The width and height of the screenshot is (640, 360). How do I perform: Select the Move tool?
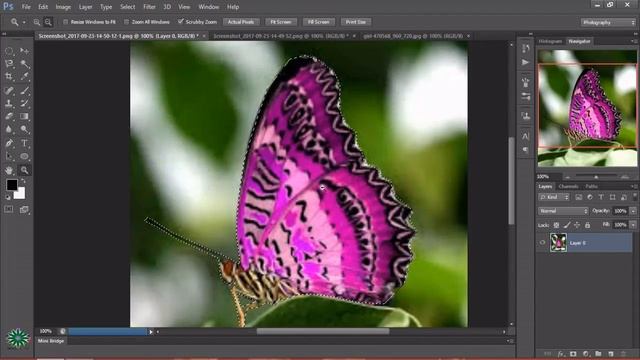tap(24, 51)
